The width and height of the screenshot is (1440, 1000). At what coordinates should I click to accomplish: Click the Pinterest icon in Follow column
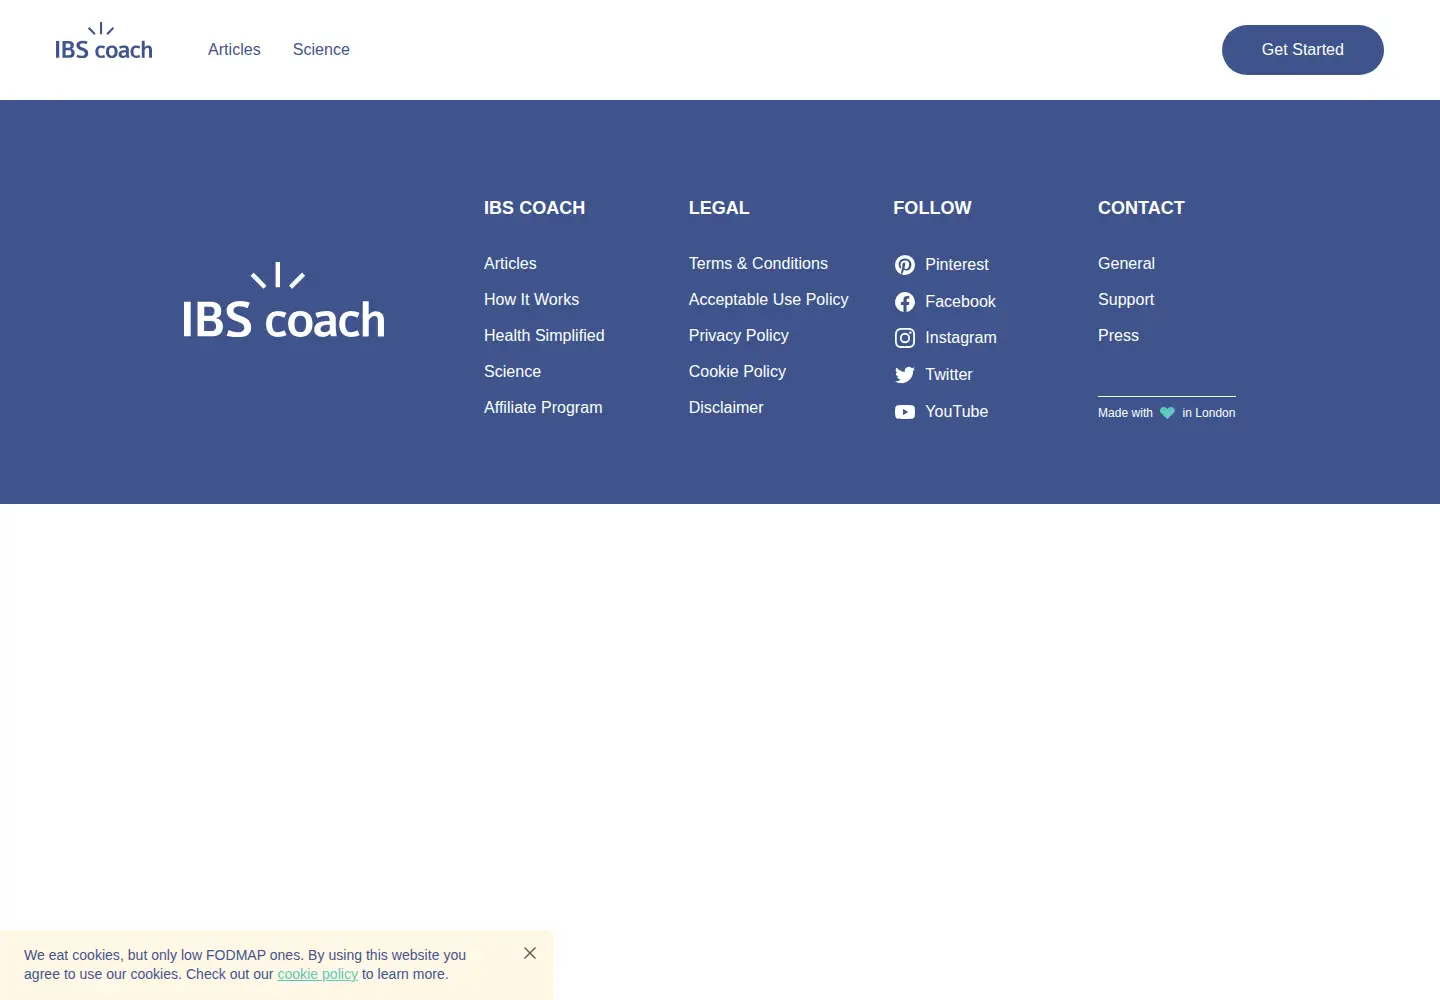coord(905,265)
